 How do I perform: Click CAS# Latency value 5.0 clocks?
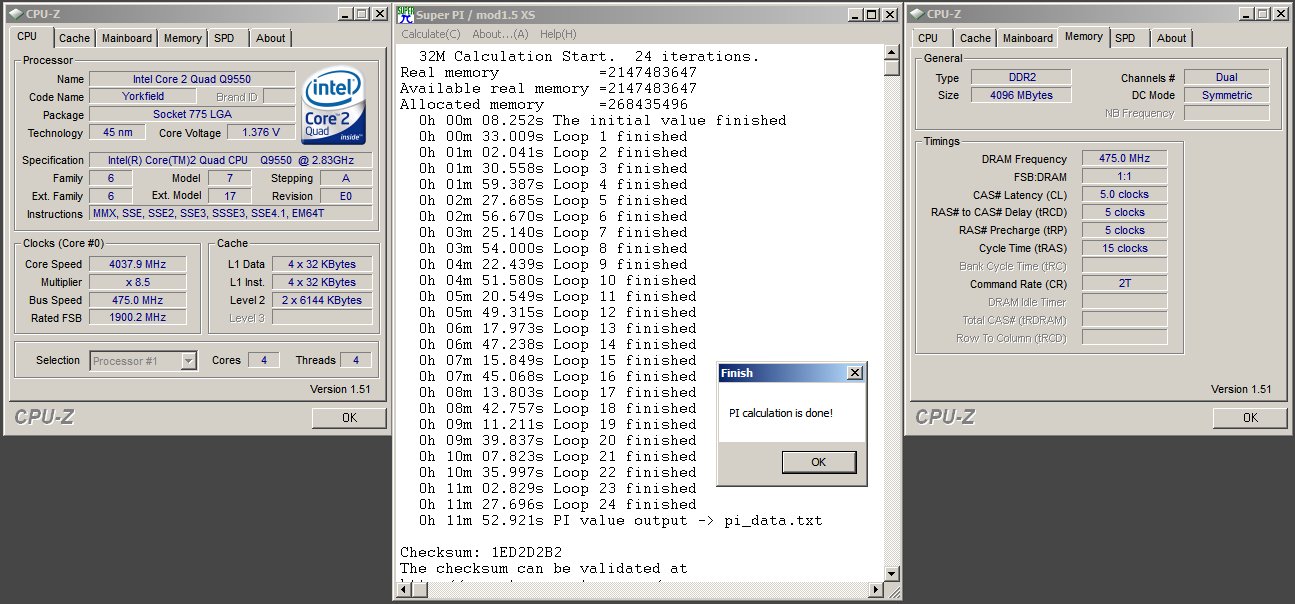tap(1124, 195)
